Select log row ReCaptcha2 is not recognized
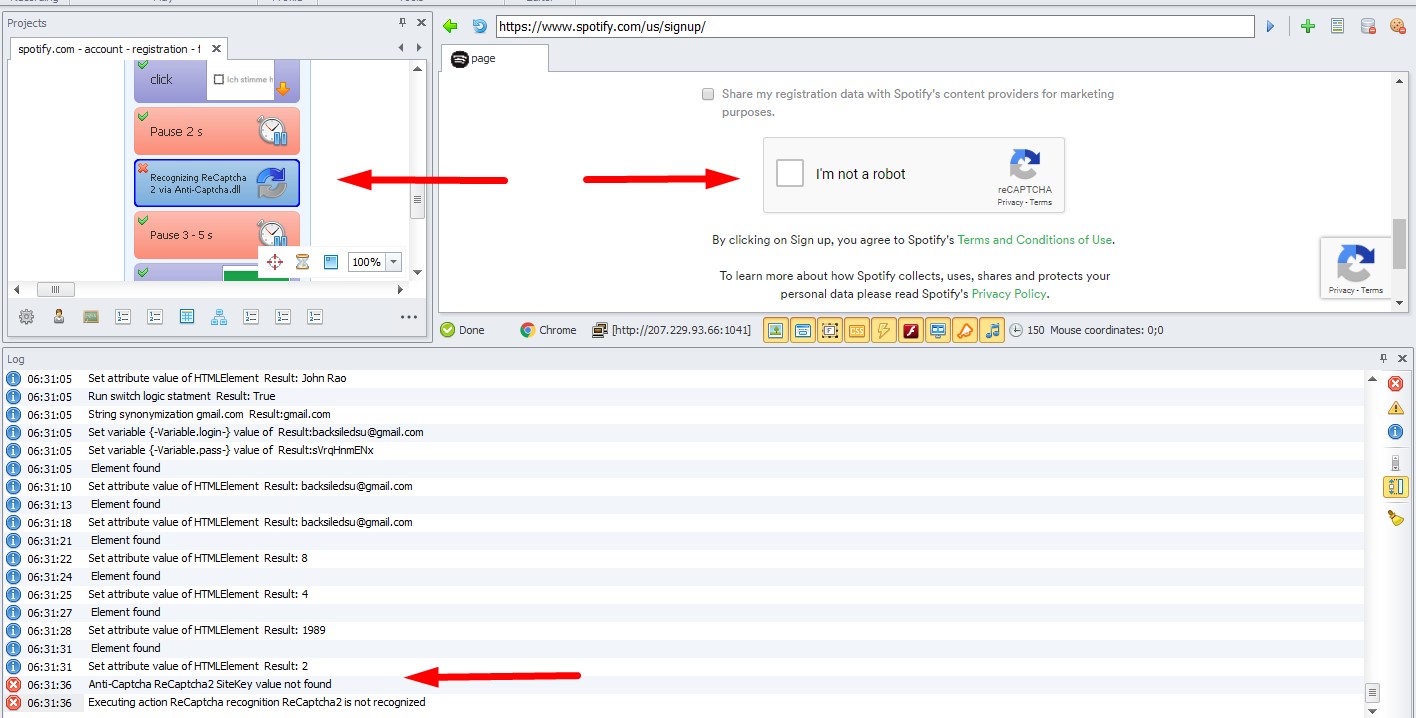 684,702
